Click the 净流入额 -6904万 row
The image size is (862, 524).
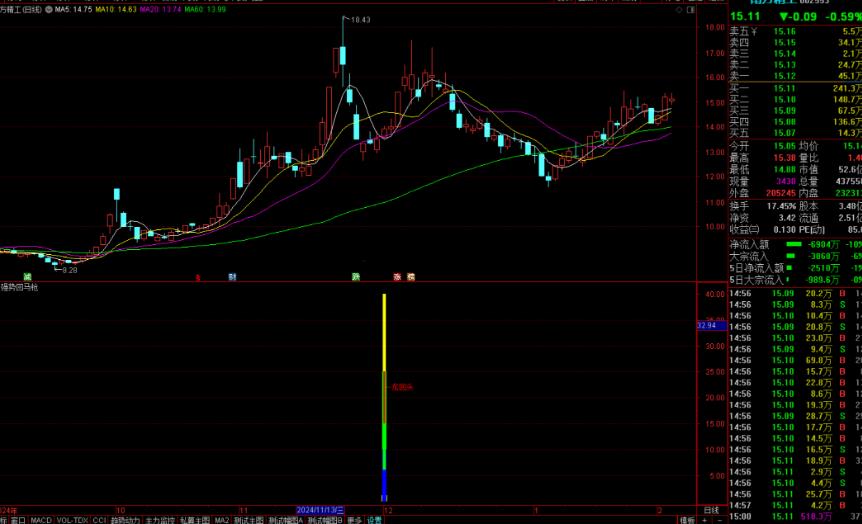click(795, 244)
